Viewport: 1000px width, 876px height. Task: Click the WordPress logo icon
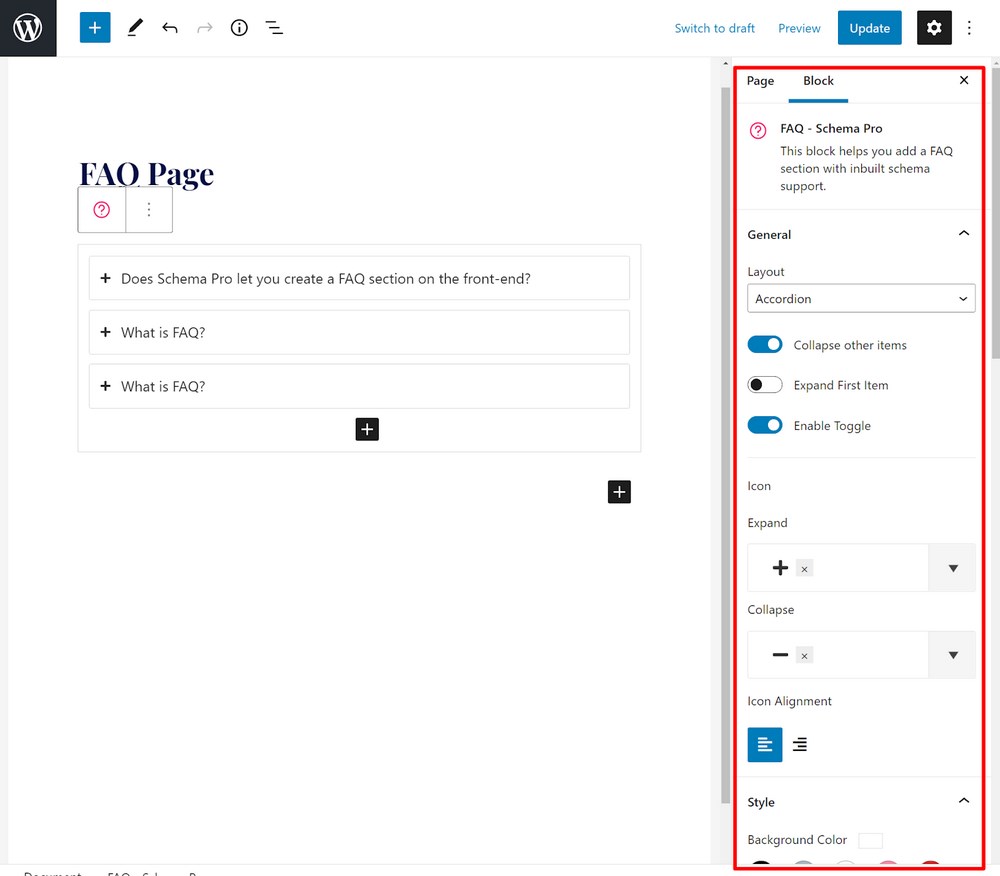click(28, 28)
